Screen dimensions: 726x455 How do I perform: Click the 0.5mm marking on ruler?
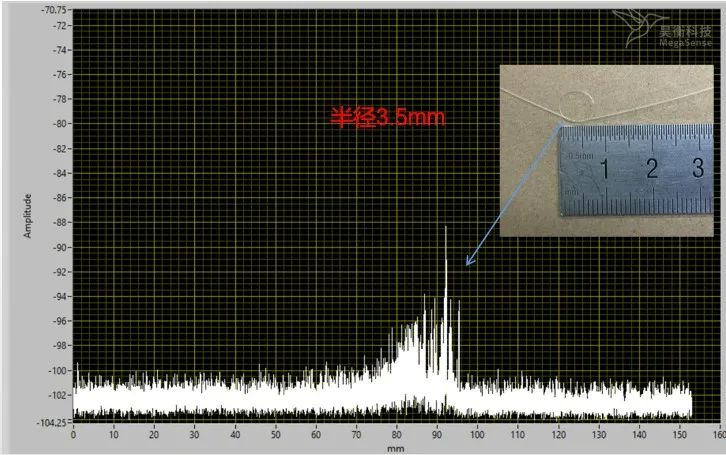[579, 157]
